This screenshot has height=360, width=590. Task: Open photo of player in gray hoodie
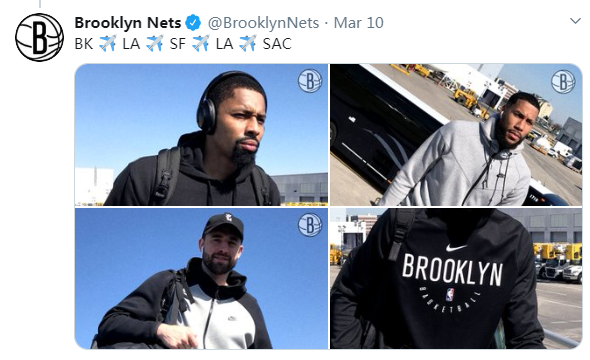pyautogui.click(x=456, y=135)
